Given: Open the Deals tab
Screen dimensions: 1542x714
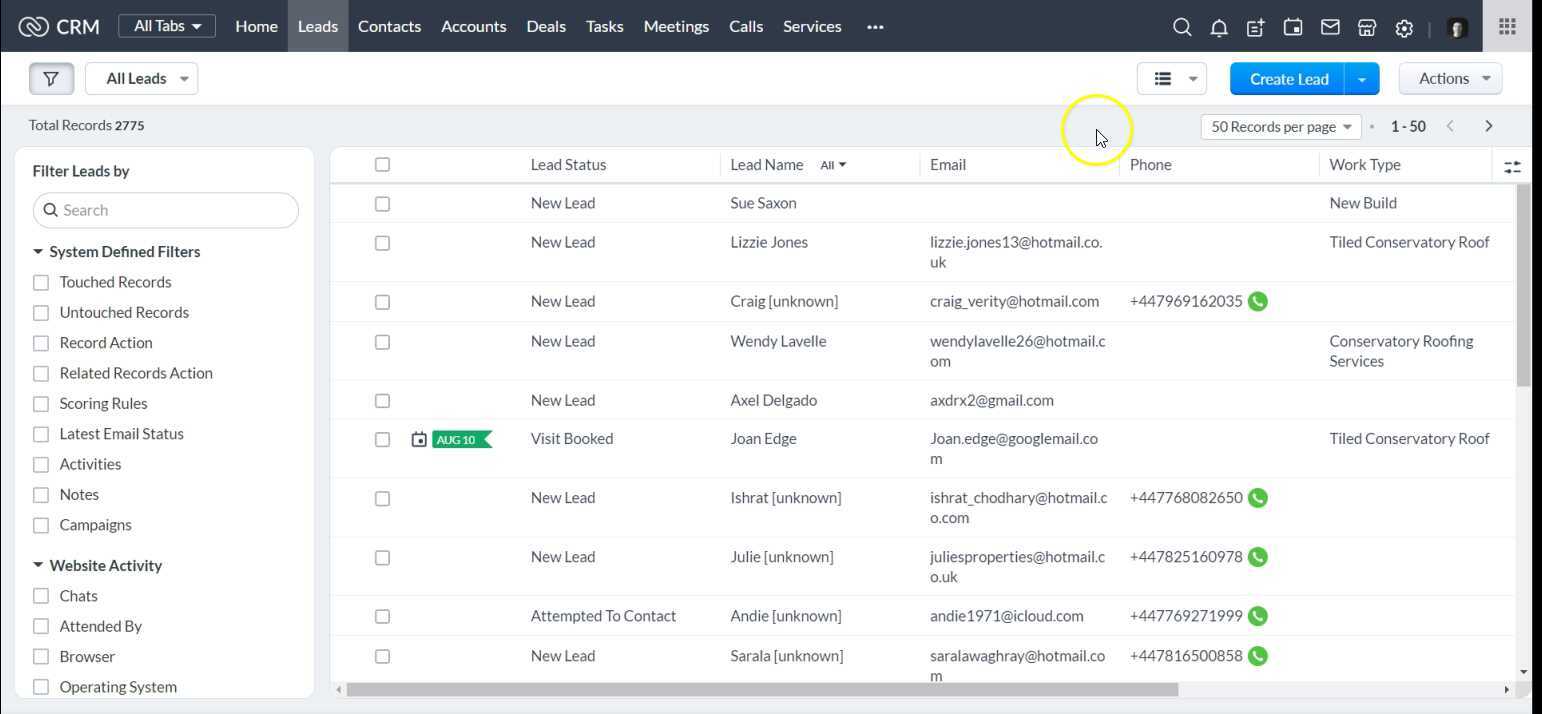Looking at the screenshot, I should (x=545, y=27).
